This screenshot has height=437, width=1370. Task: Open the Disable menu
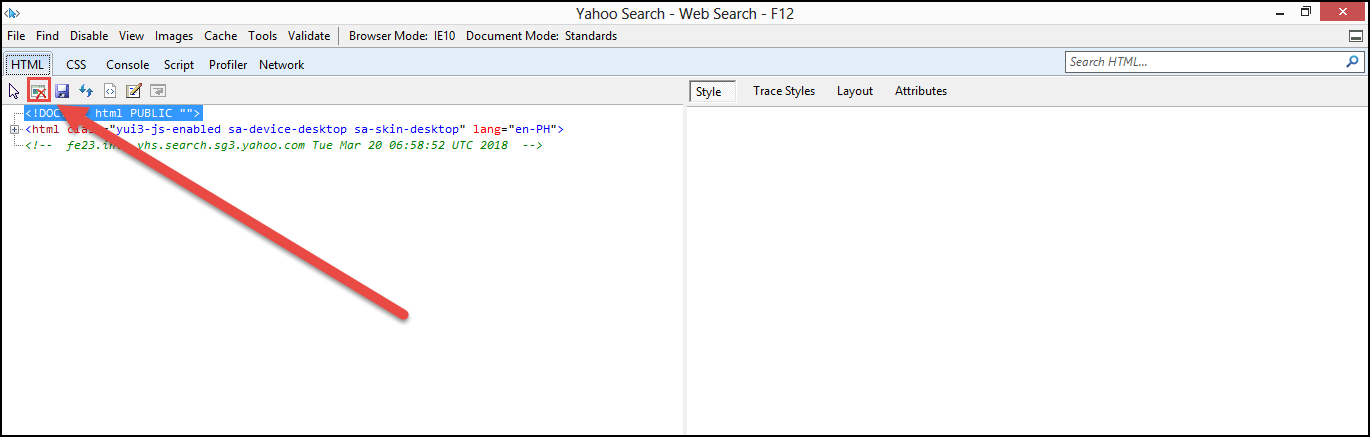[88, 36]
